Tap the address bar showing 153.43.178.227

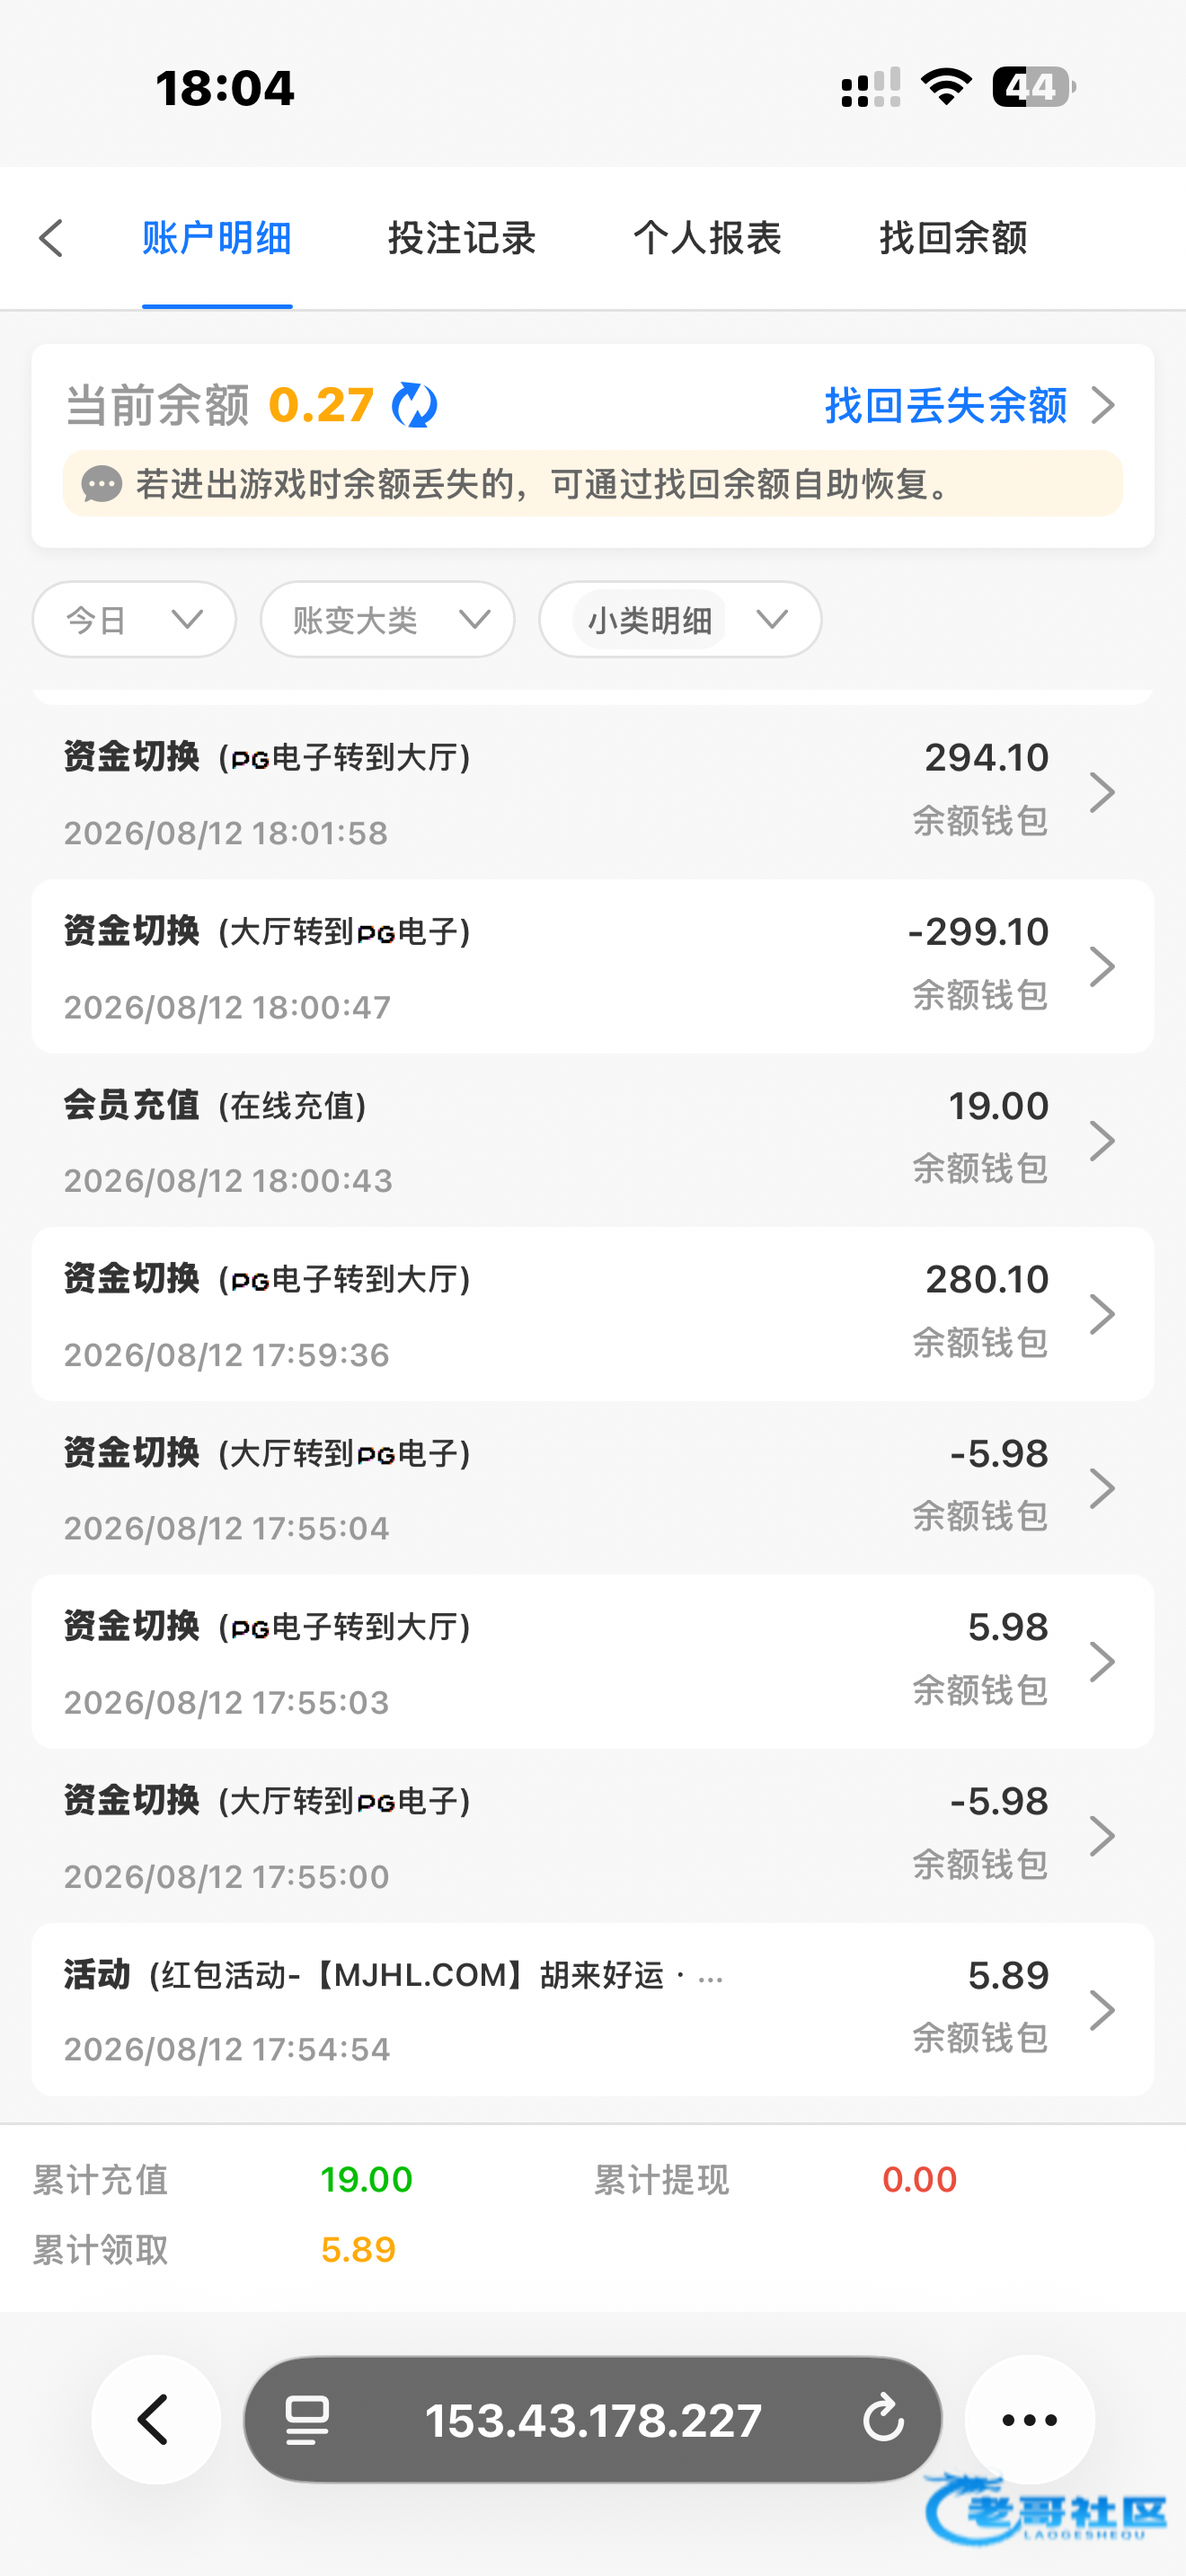593,2420
